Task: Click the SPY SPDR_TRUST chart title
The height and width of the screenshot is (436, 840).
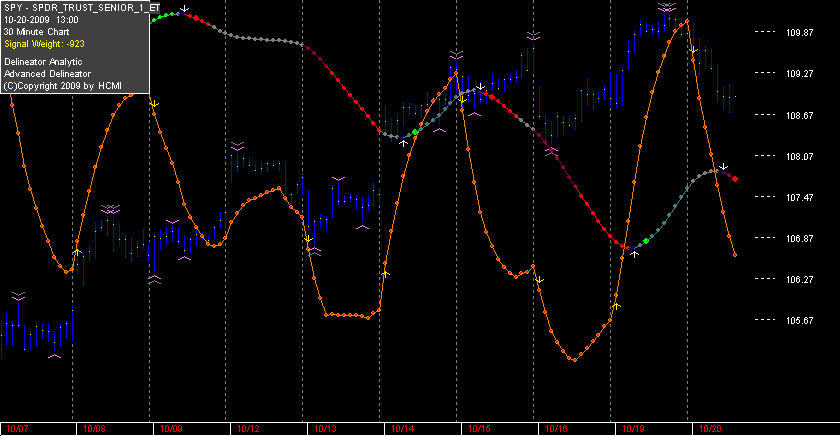Action: pyautogui.click(x=81, y=8)
